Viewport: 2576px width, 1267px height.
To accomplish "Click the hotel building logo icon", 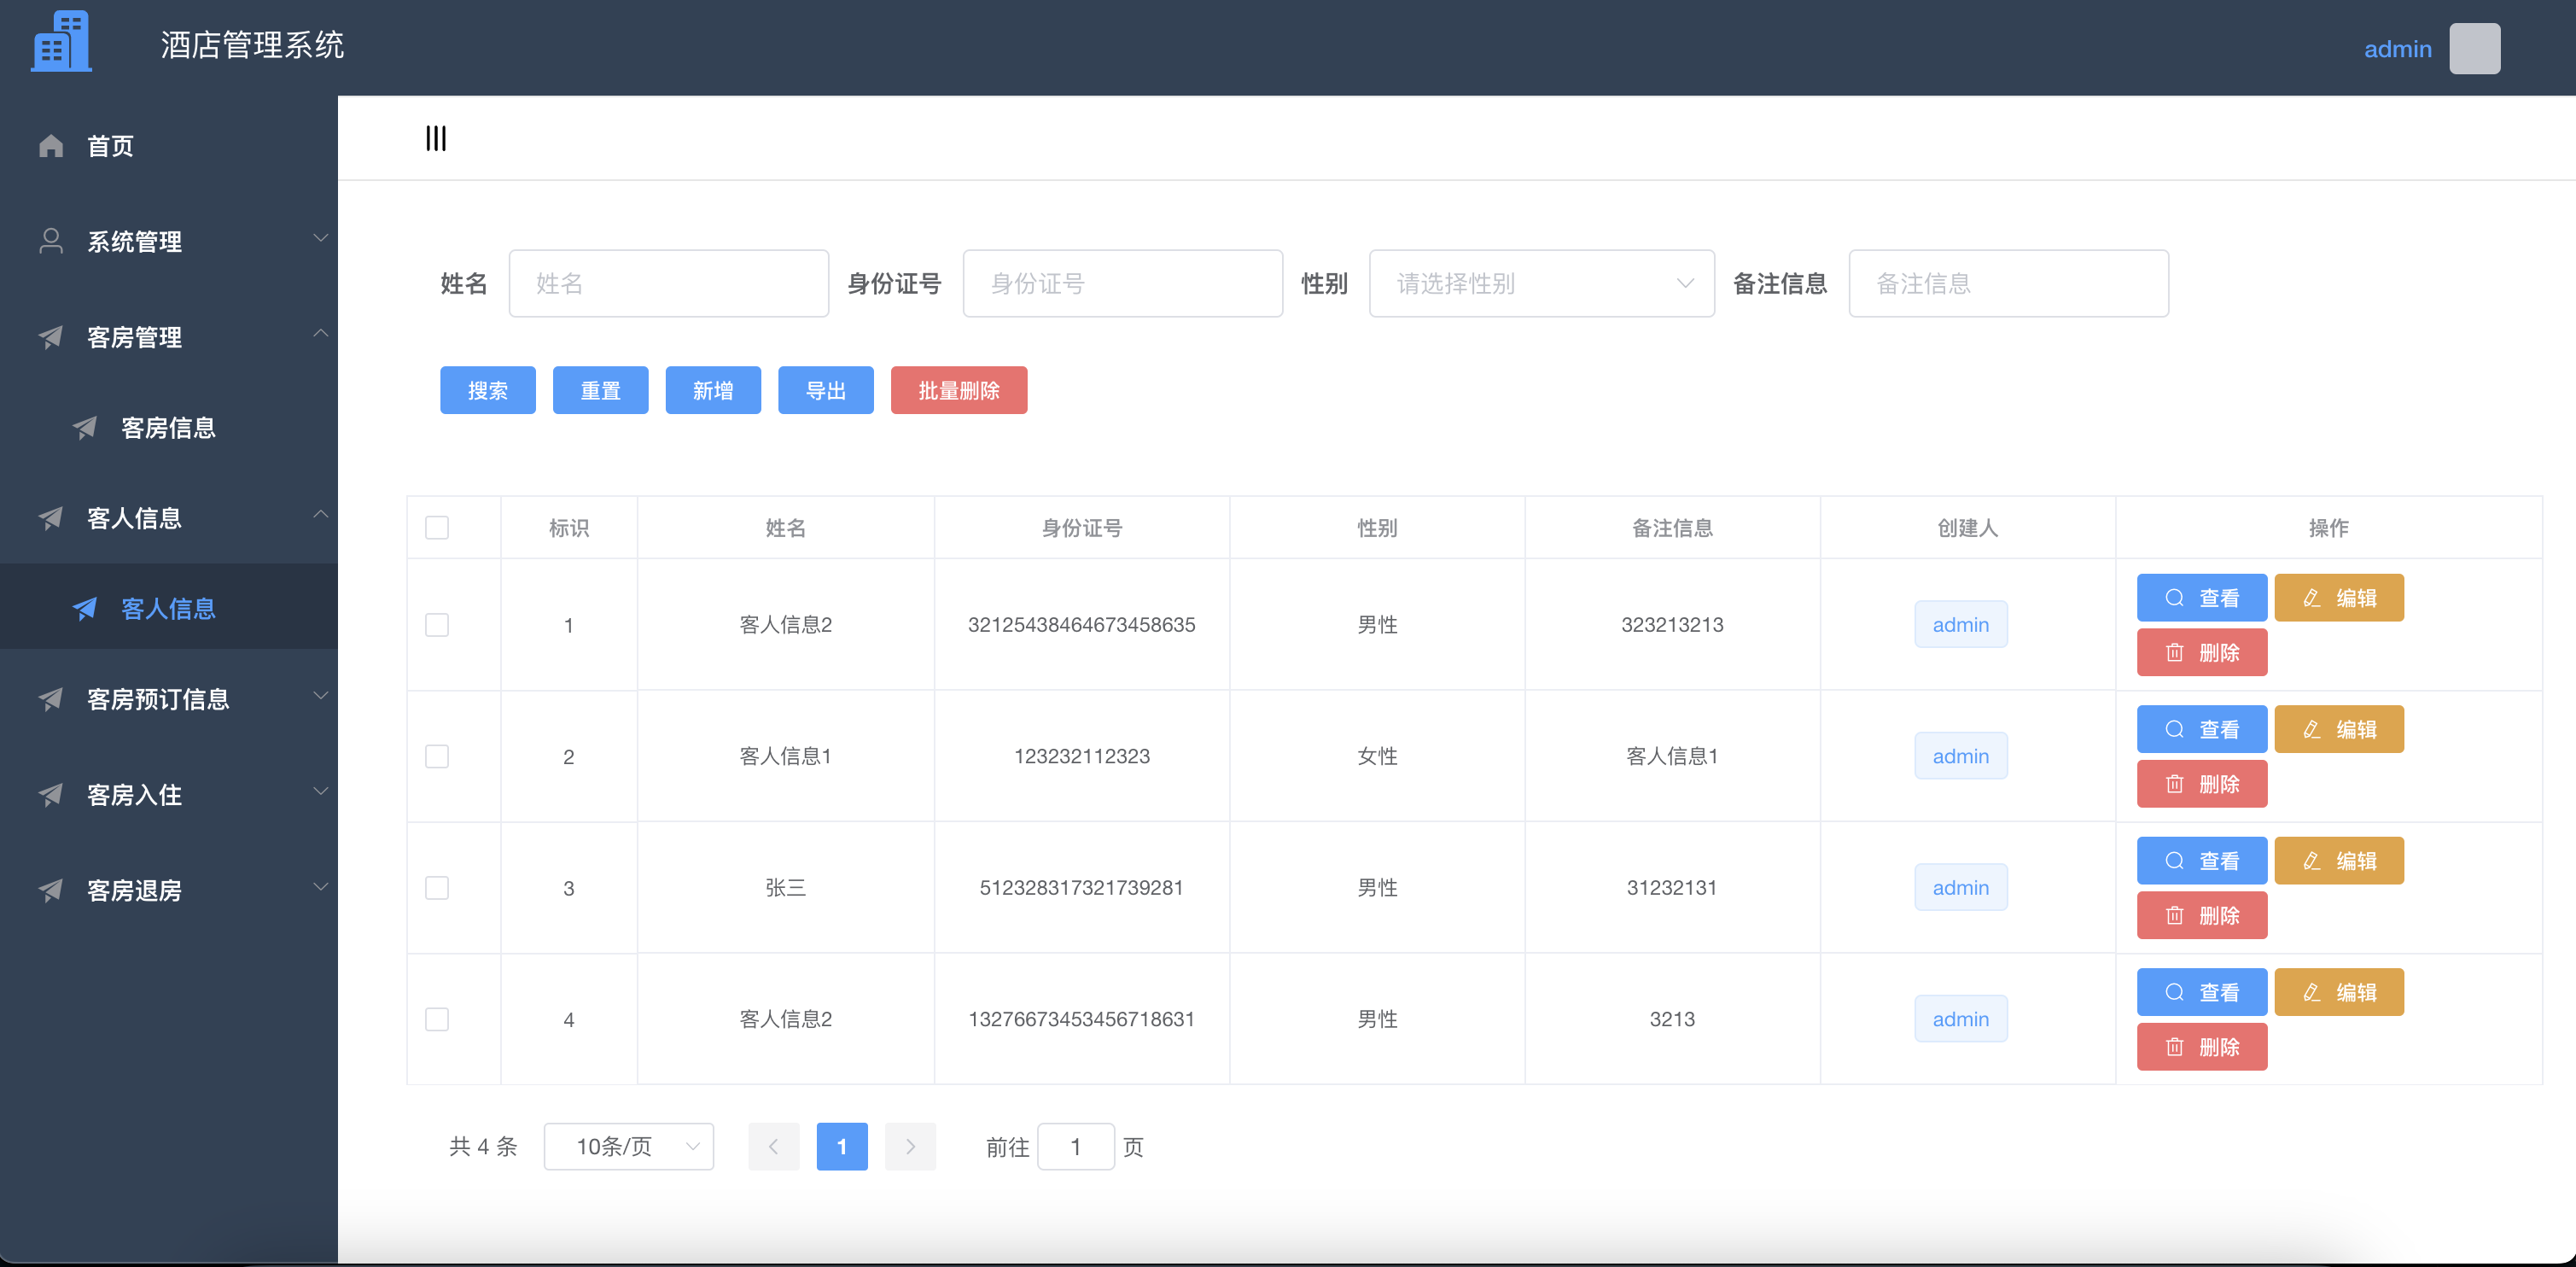I will coord(61,41).
